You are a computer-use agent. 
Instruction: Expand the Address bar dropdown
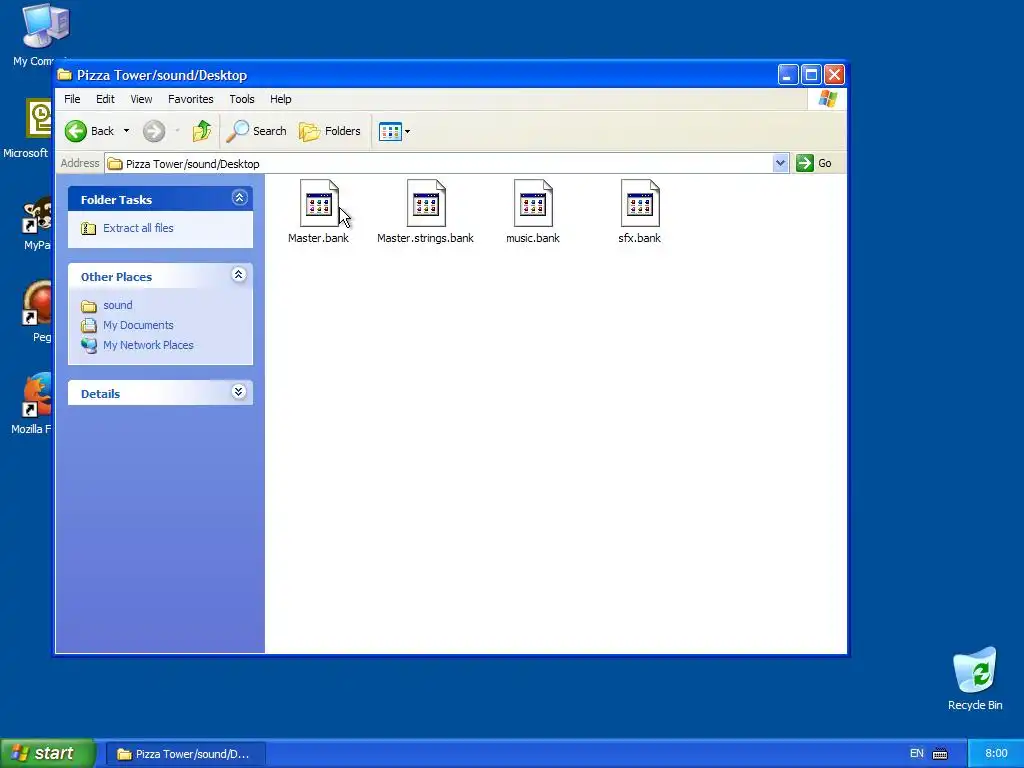click(x=780, y=163)
